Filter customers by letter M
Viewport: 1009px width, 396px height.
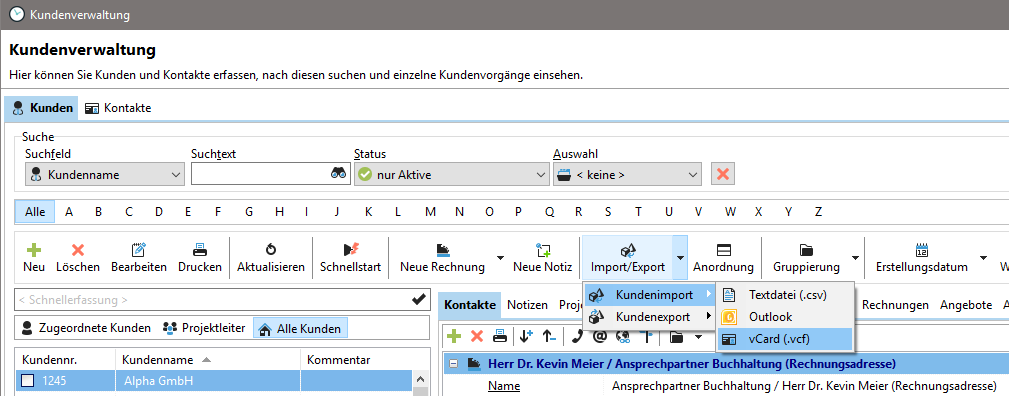(430, 211)
